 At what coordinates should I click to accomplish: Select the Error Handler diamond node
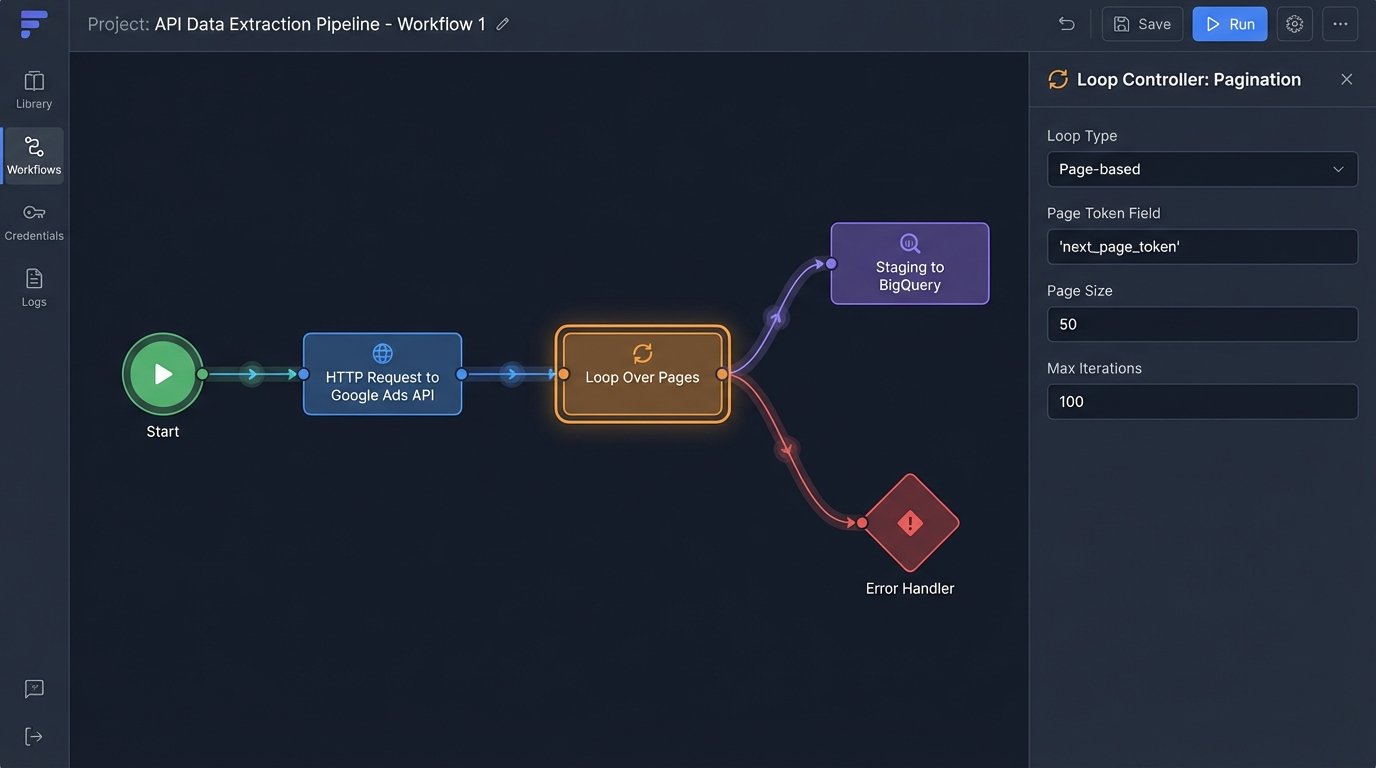(909, 521)
